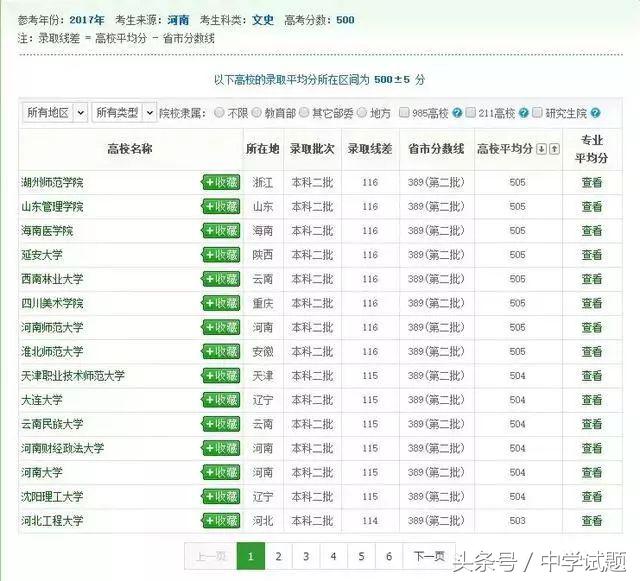The width and height of the screenshot is (640, 581).
Task: Open 山东管理学院 university link
Action: pos(52,206)
